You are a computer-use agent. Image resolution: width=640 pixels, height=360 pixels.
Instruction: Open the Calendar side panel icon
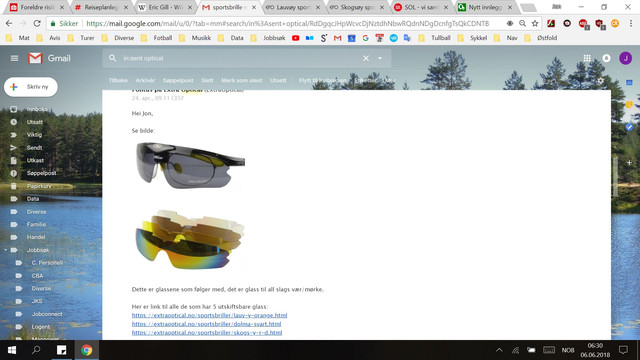coord(629,83)
